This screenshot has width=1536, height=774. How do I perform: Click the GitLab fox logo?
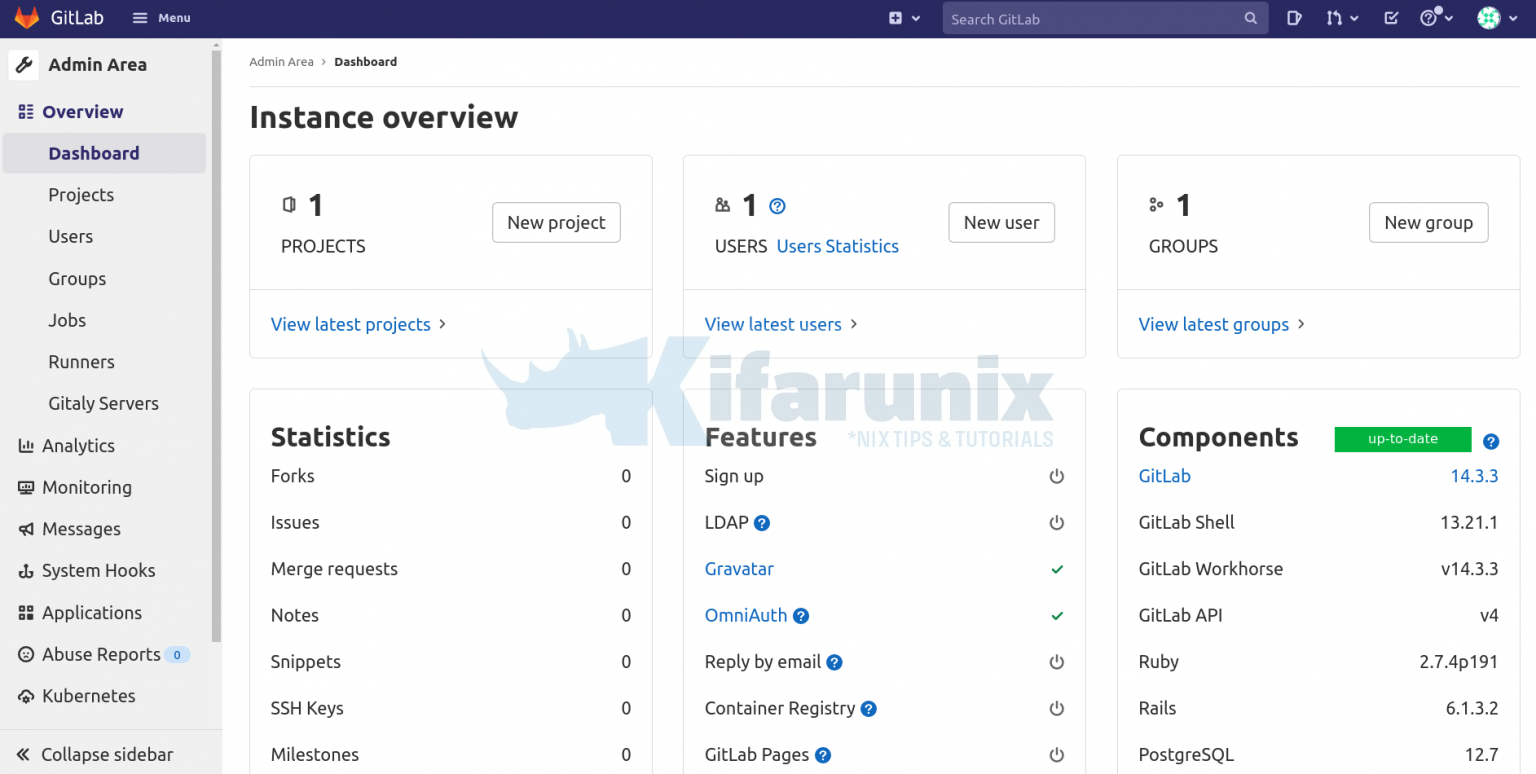tap(25, 17)
